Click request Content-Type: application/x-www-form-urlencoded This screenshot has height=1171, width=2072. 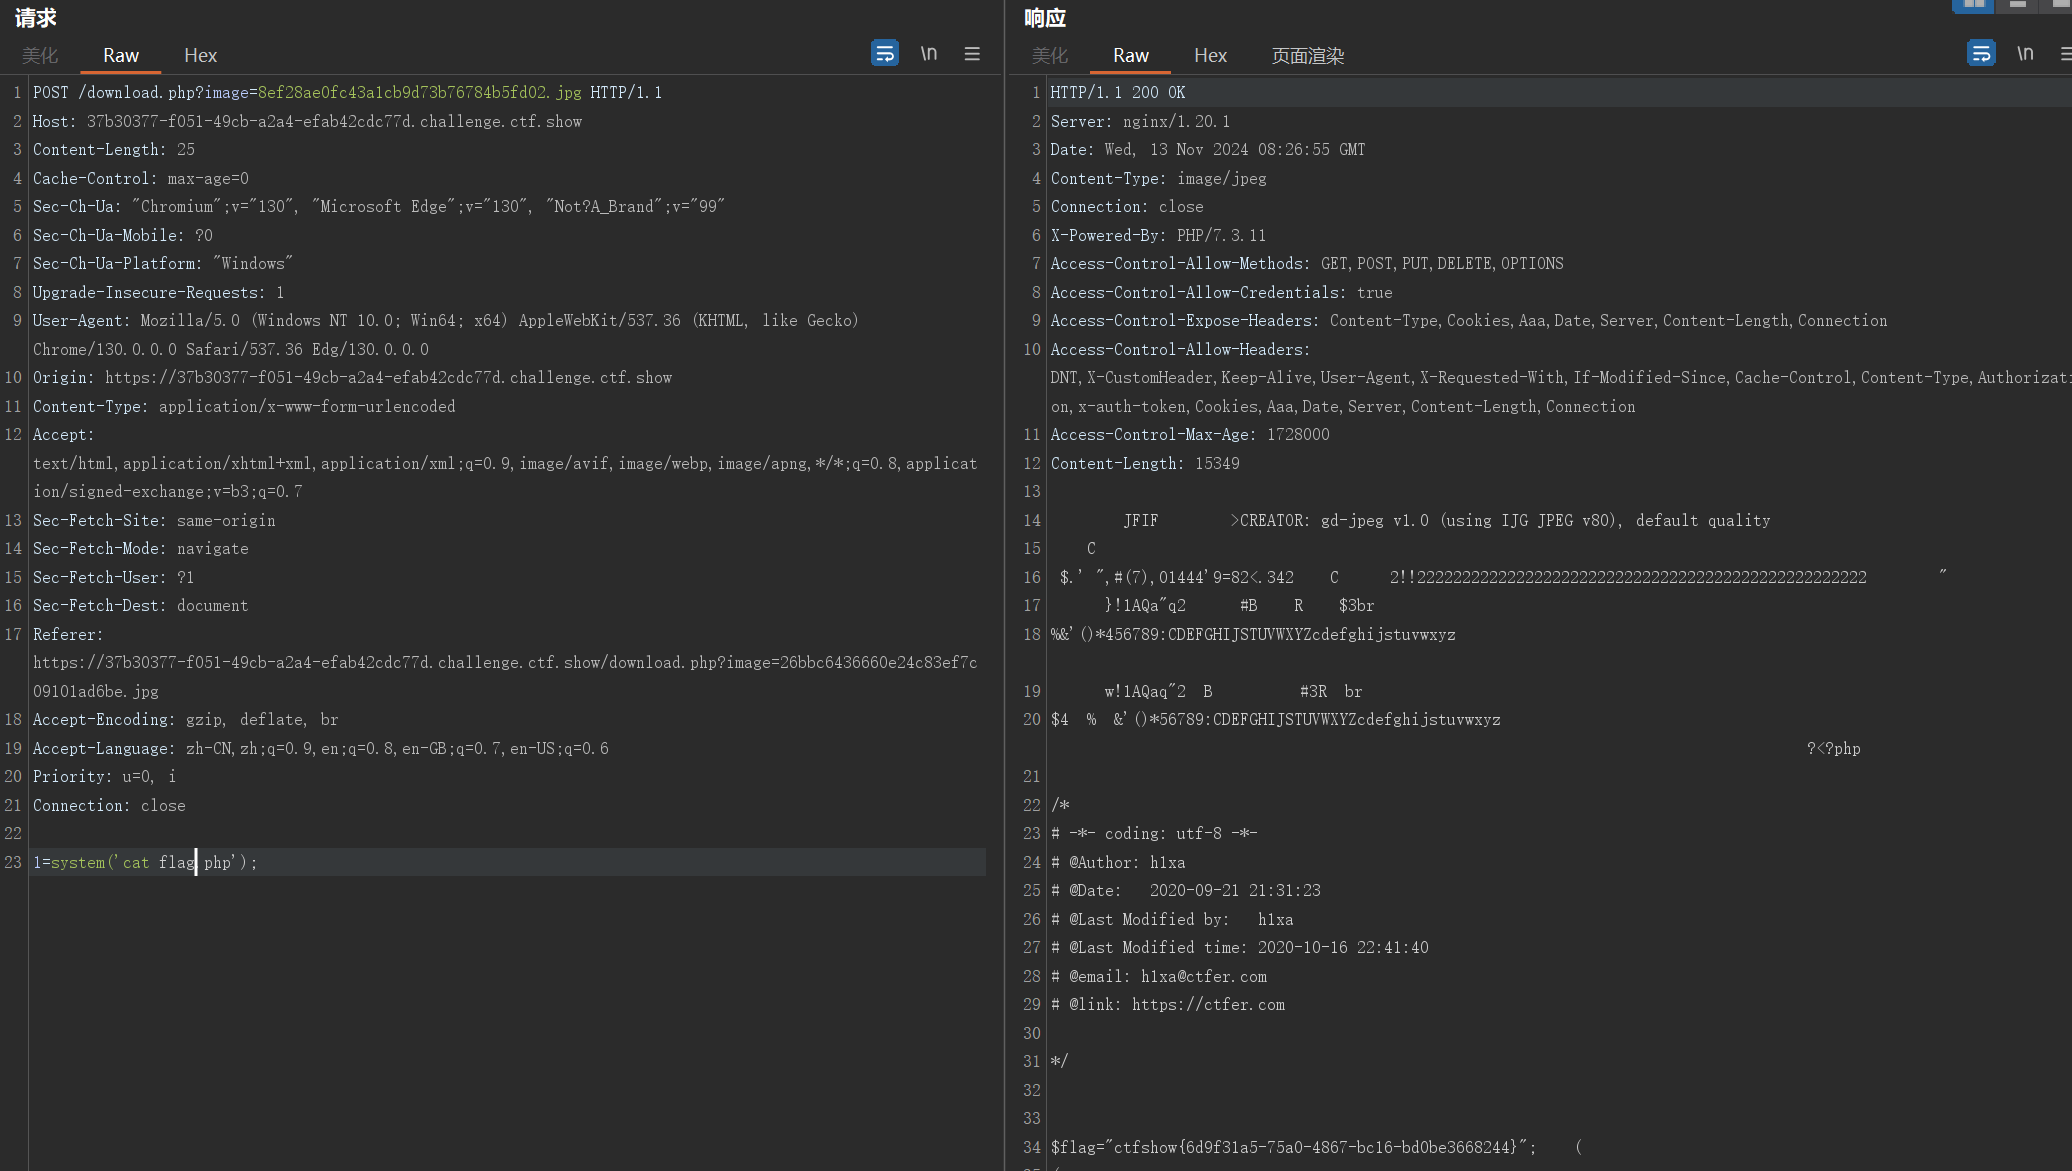[244, 407]
